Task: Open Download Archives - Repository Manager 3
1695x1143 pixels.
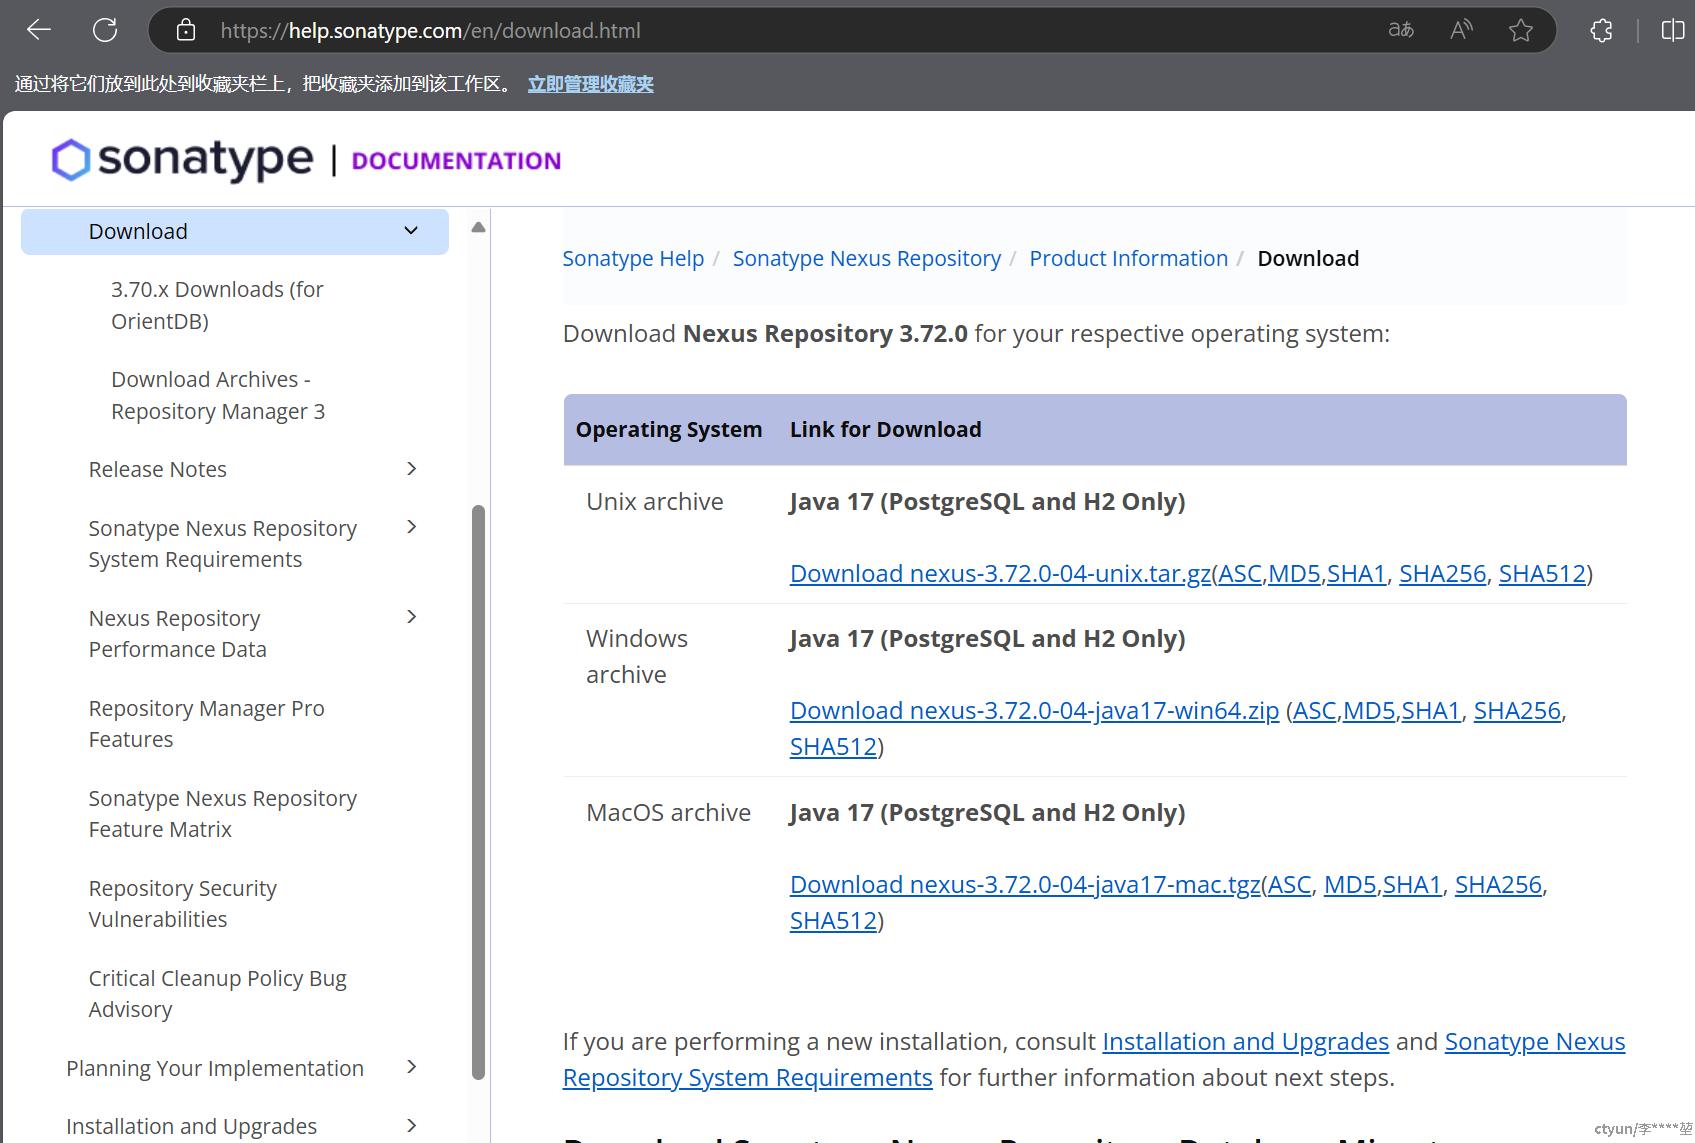Action: [x=218, y=395]
